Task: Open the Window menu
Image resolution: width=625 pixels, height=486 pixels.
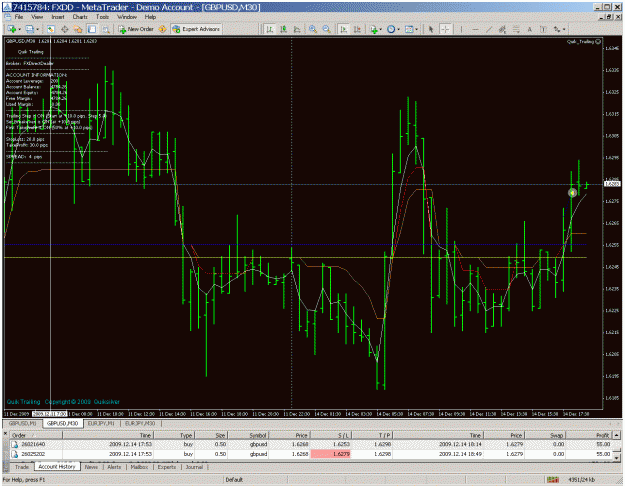Action: pos(127,17)
